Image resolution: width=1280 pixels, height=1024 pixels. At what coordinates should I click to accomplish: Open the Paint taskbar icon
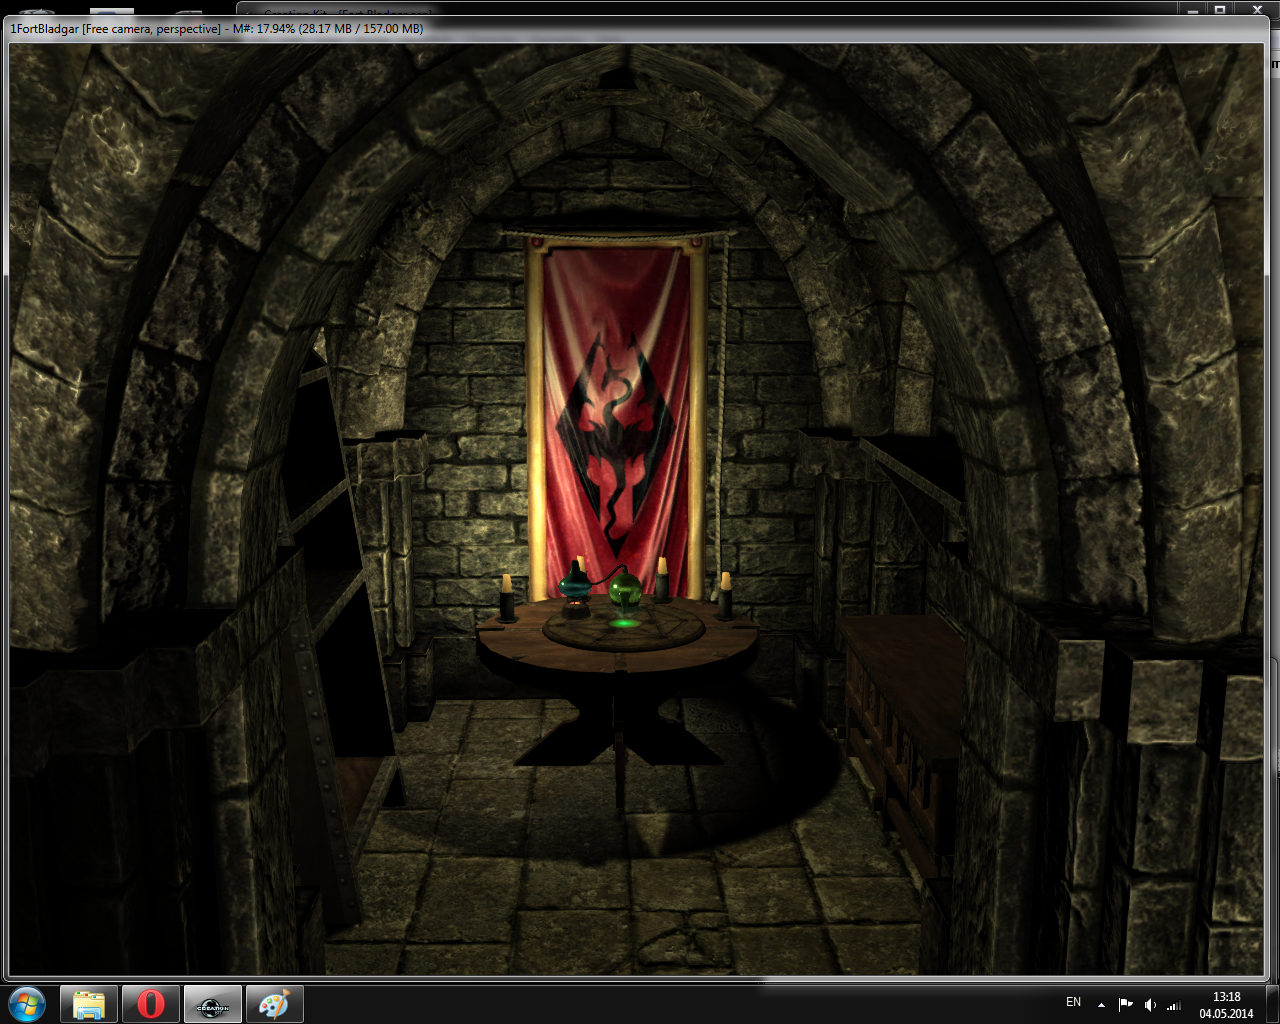(x=274, y=1004)
